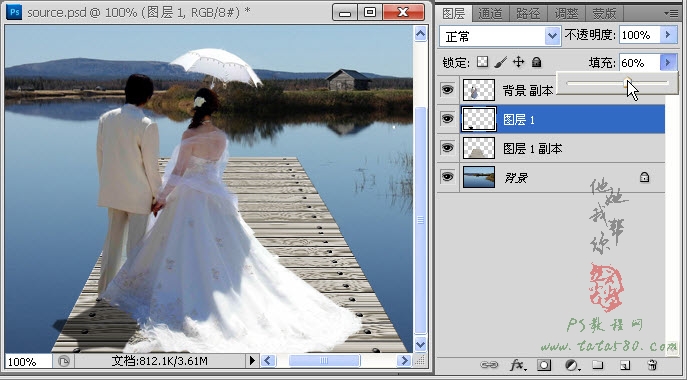This screenshot has height=380, width=687.
Task: Switch to the 调整 tab
Action: coord(566,14)
